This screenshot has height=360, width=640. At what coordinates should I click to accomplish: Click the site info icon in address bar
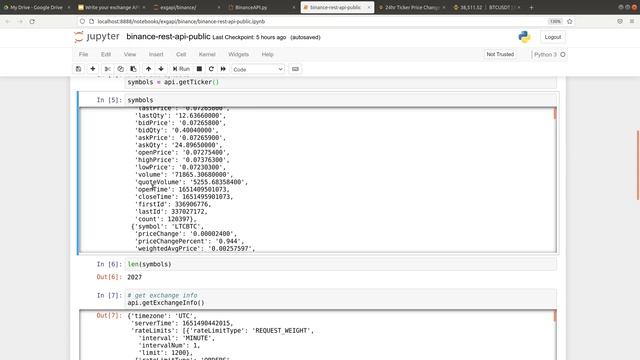[91, 21]
